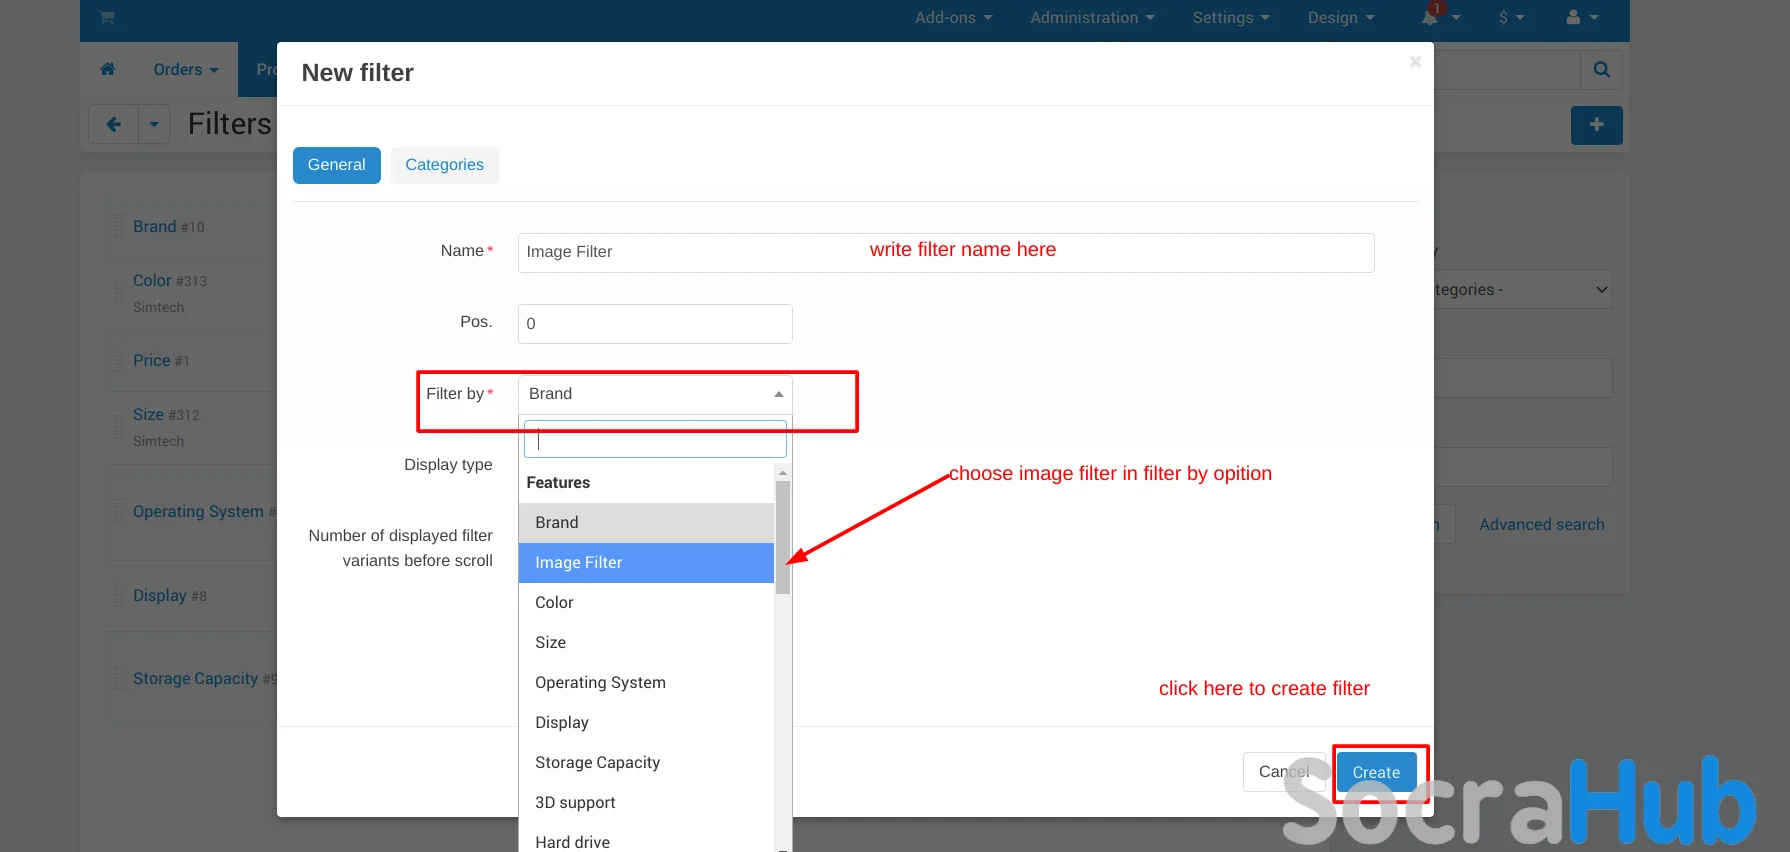Image resolution: width=1790 pixels, height=852 pixels.
Task: Select Image Filter option in list
Action: click(x=646, y=563)
